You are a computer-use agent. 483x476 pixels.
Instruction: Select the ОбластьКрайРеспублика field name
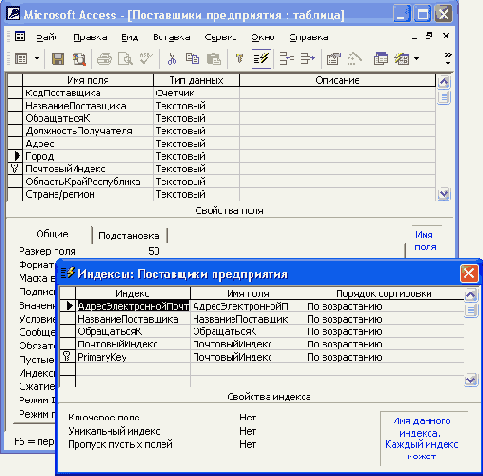coord(88,182)
